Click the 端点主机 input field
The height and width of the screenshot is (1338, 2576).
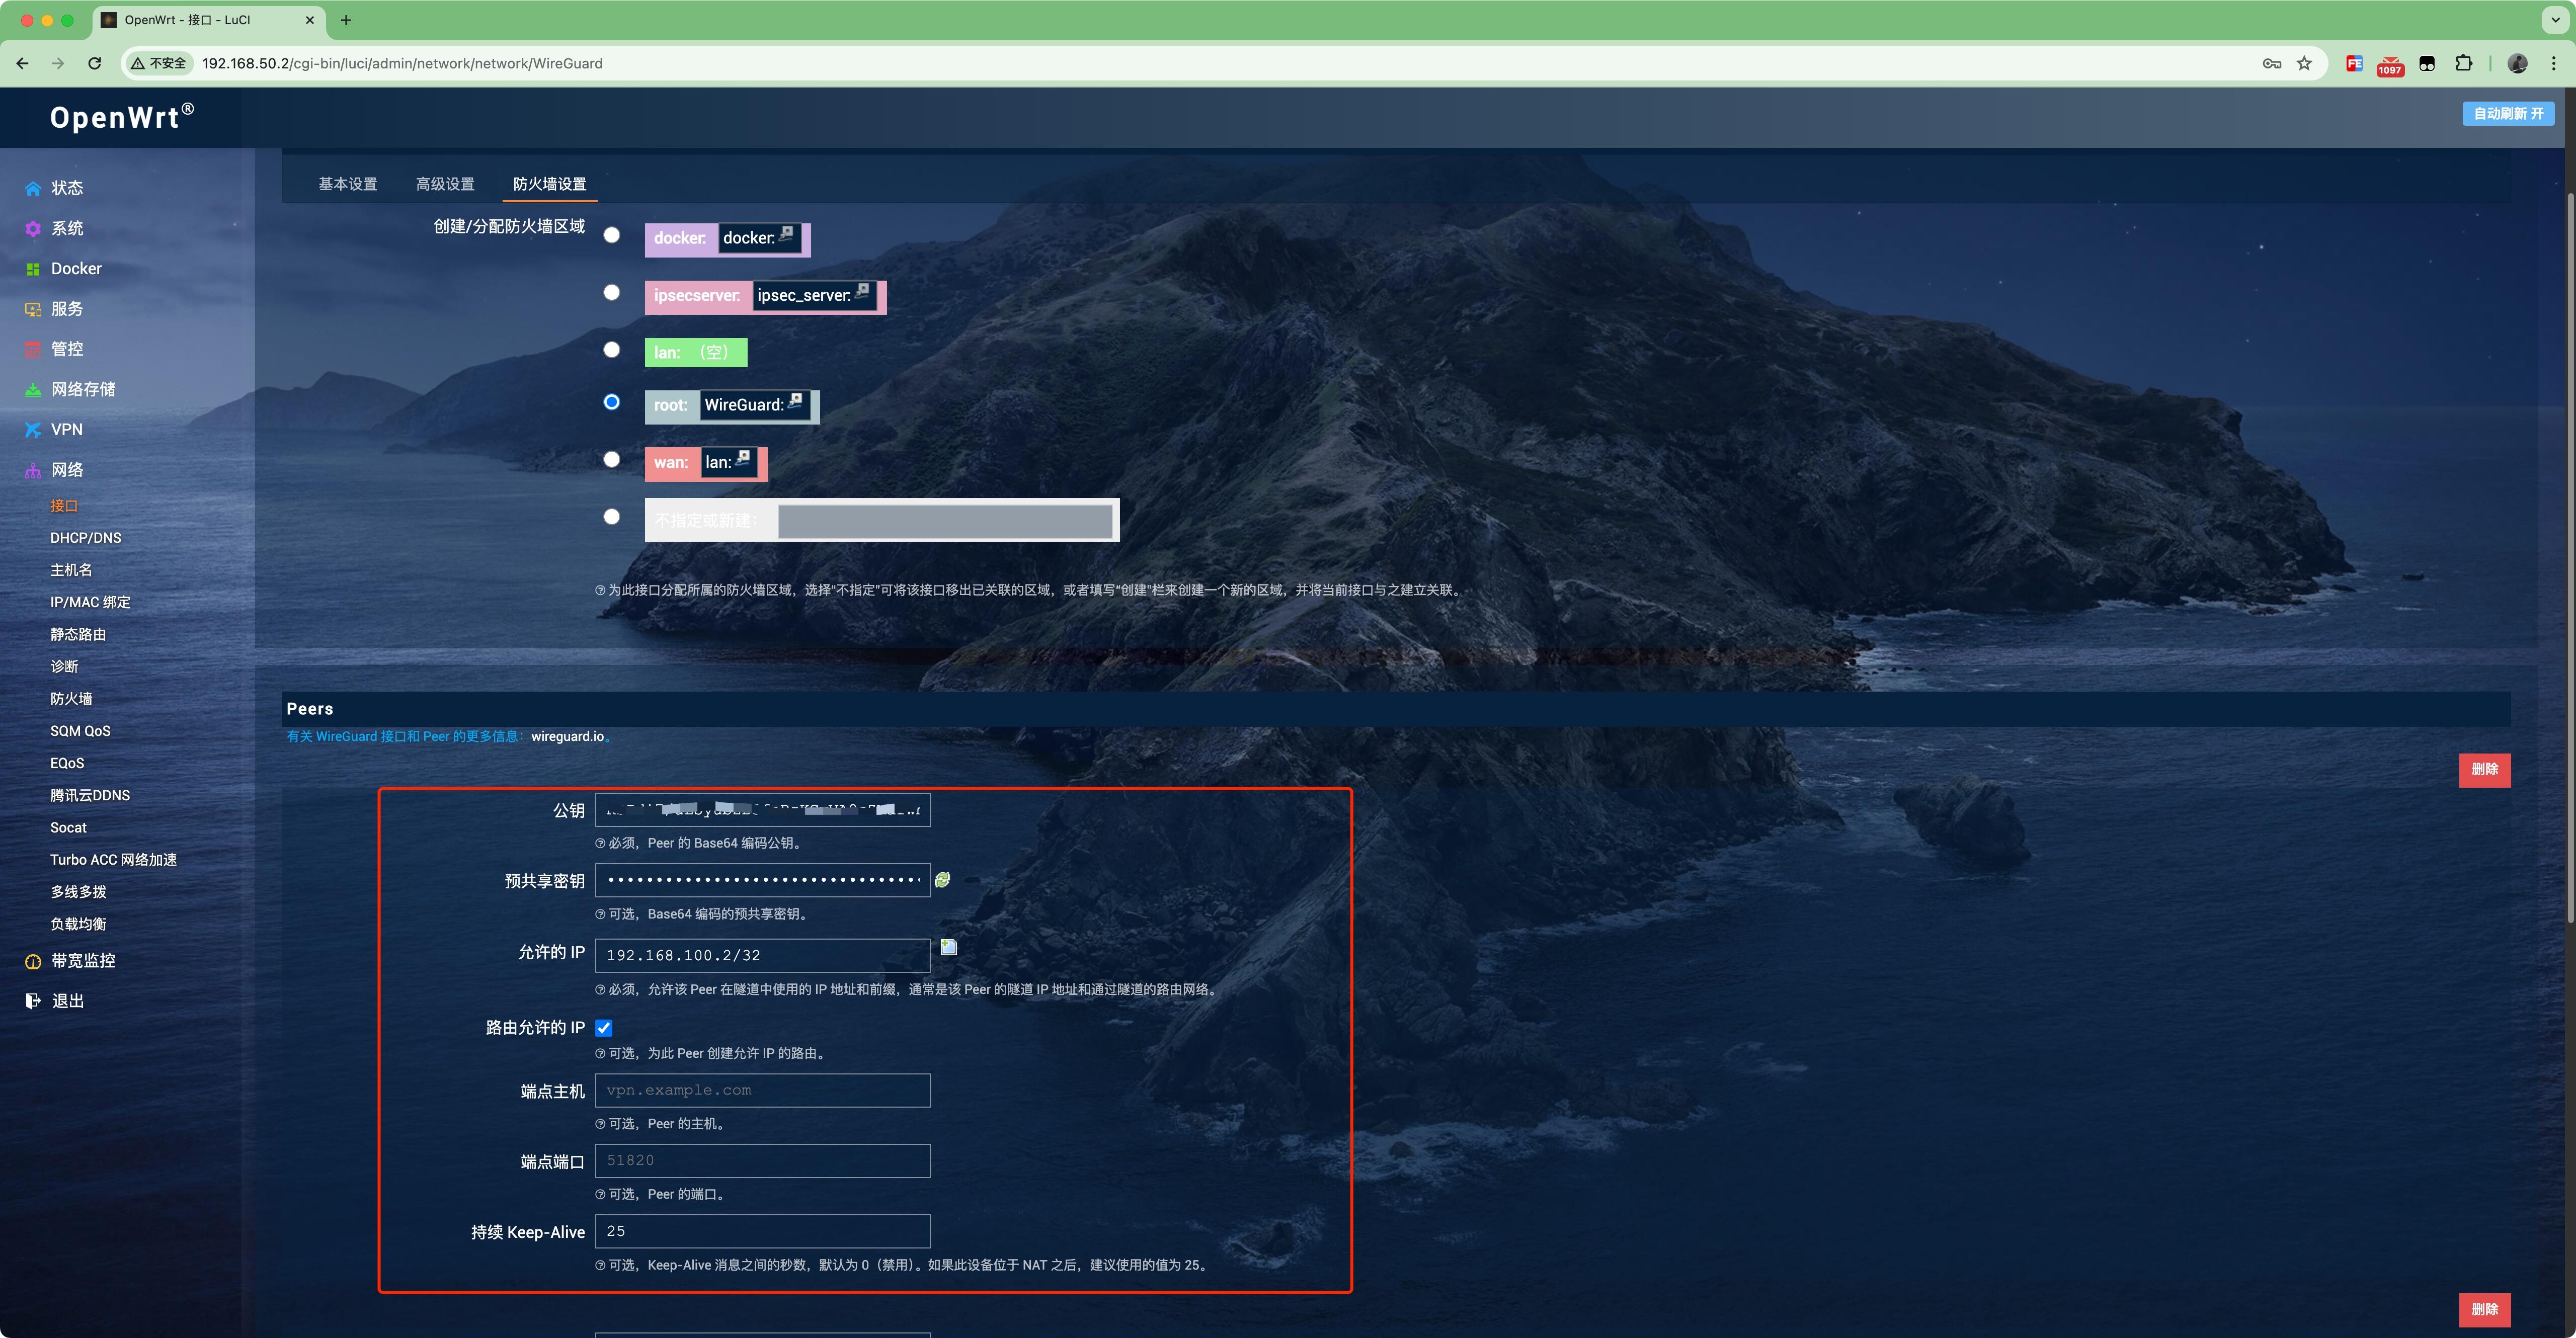coord(762,1090)
